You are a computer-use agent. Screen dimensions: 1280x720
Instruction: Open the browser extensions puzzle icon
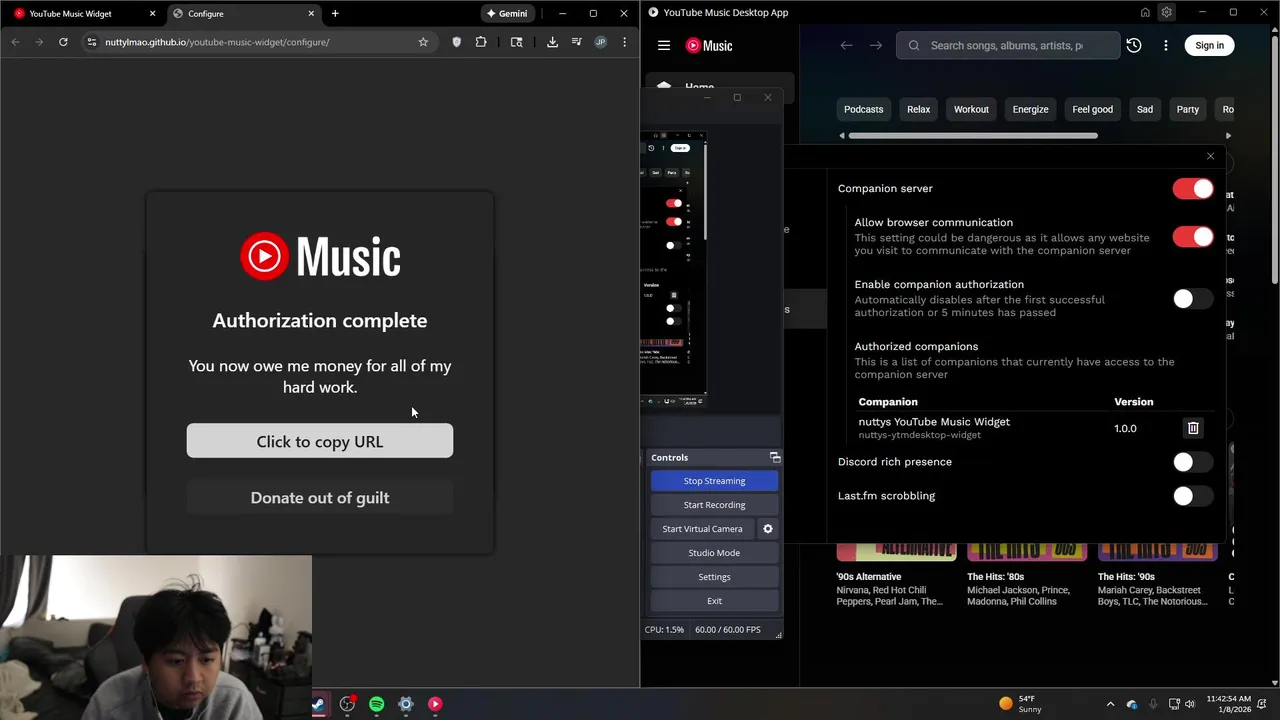pyautogui.click(x=481, y=42)
